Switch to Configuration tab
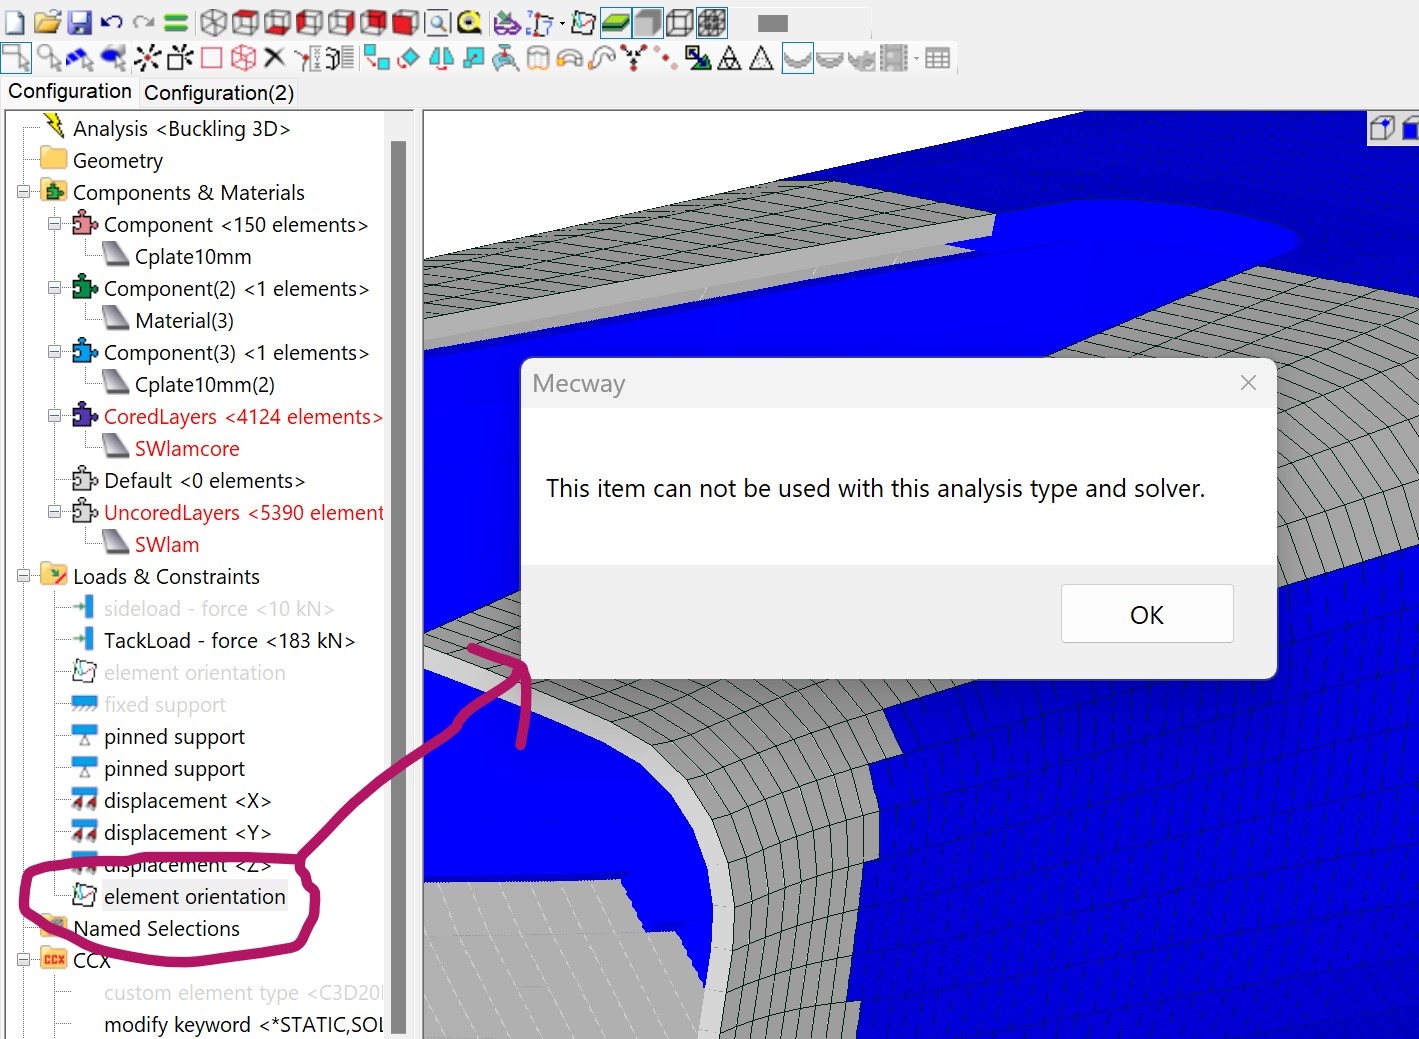Viewport: 1419px width, 1039px height. pos(70,91)
